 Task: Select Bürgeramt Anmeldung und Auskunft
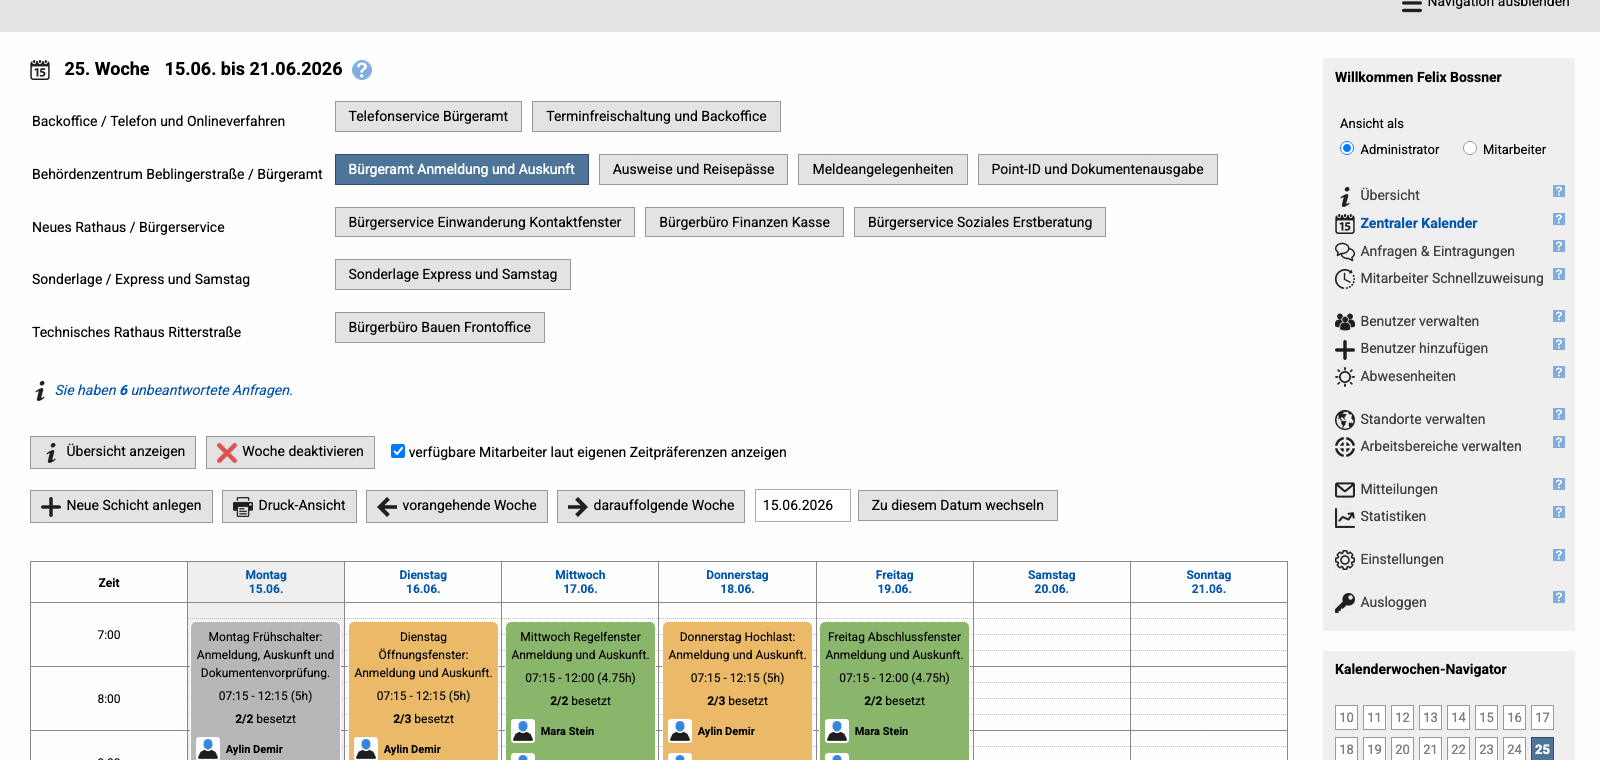click(461, 169)
